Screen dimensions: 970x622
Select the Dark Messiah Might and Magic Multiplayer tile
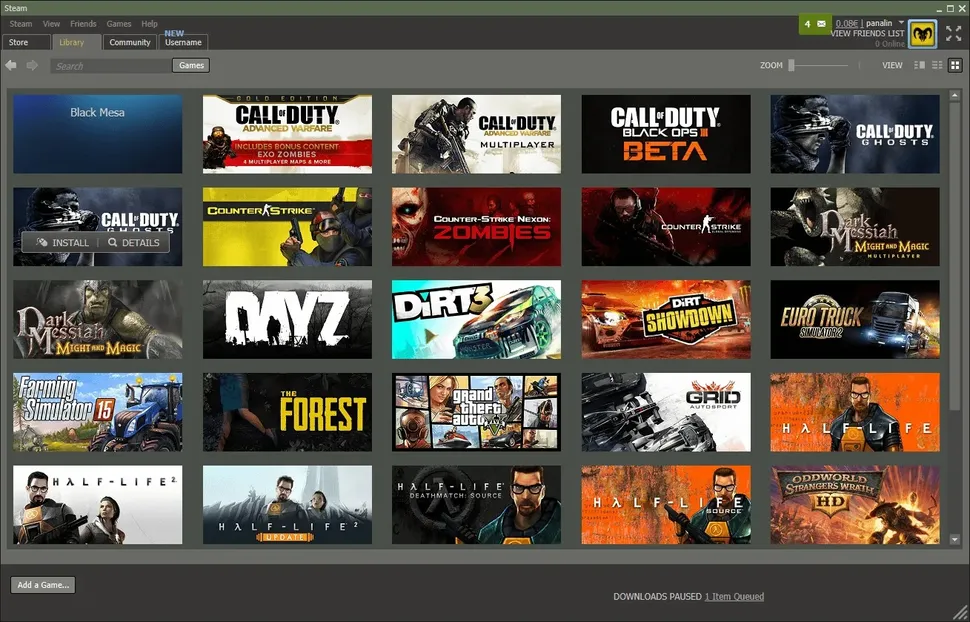tap(855, 227)
